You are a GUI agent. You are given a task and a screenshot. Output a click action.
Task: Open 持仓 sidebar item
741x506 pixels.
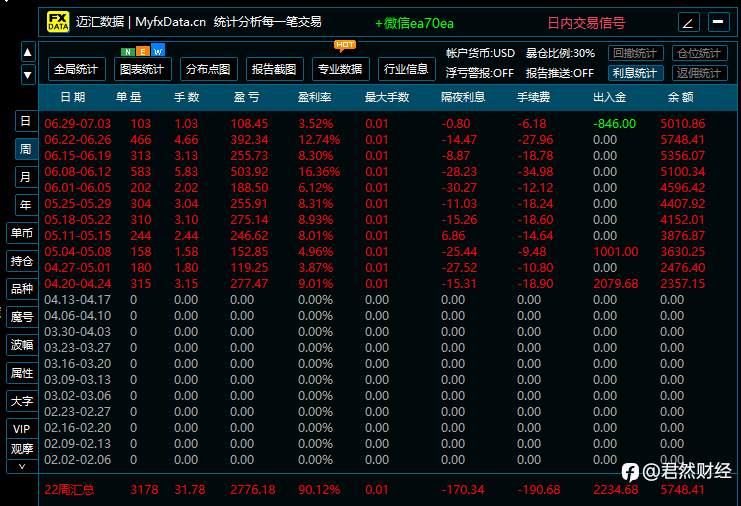tap(22, 261)
